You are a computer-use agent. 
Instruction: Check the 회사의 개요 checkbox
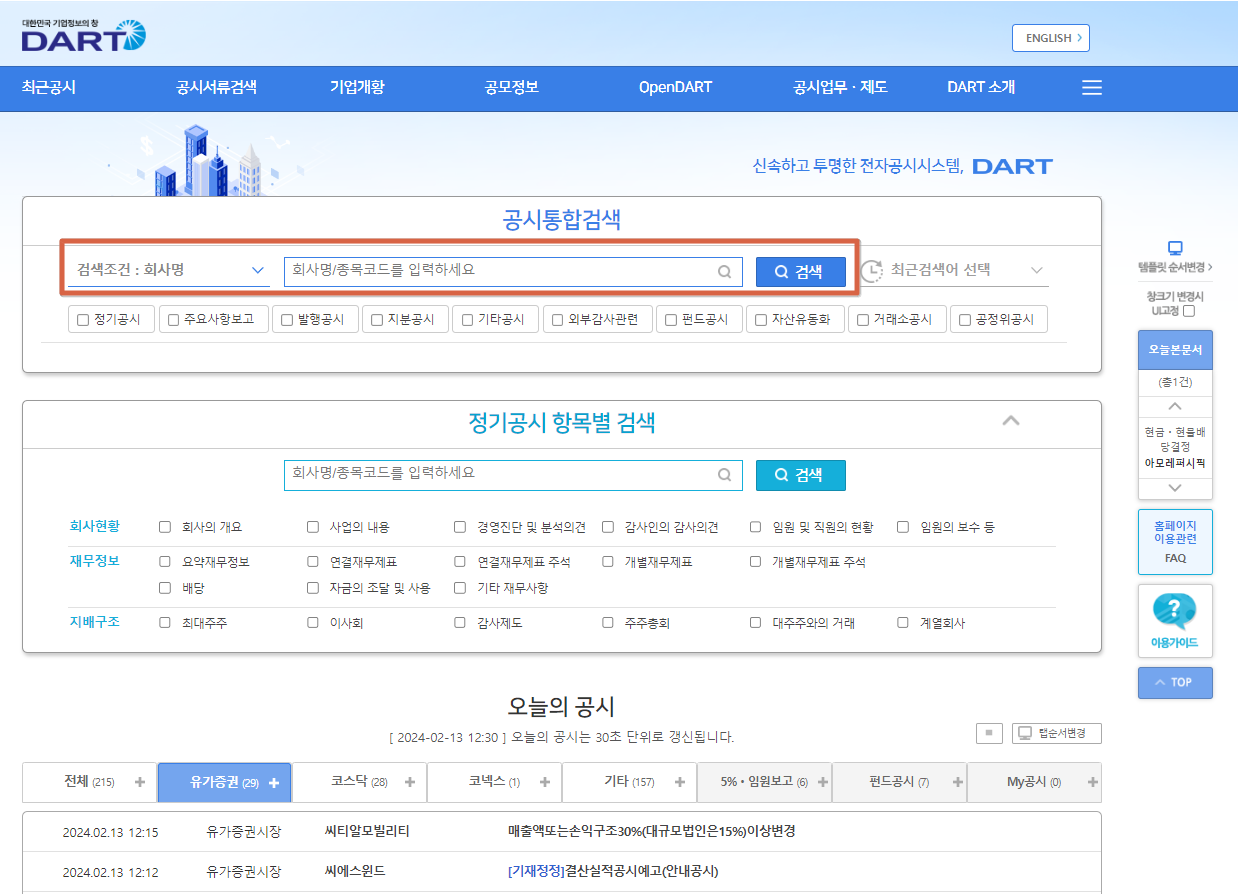(164, 526)
